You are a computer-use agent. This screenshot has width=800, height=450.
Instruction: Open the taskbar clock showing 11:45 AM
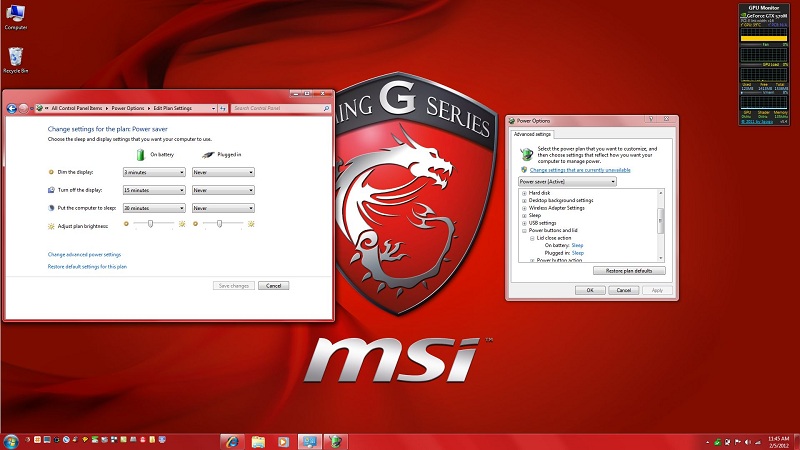[x=778, y=442]
